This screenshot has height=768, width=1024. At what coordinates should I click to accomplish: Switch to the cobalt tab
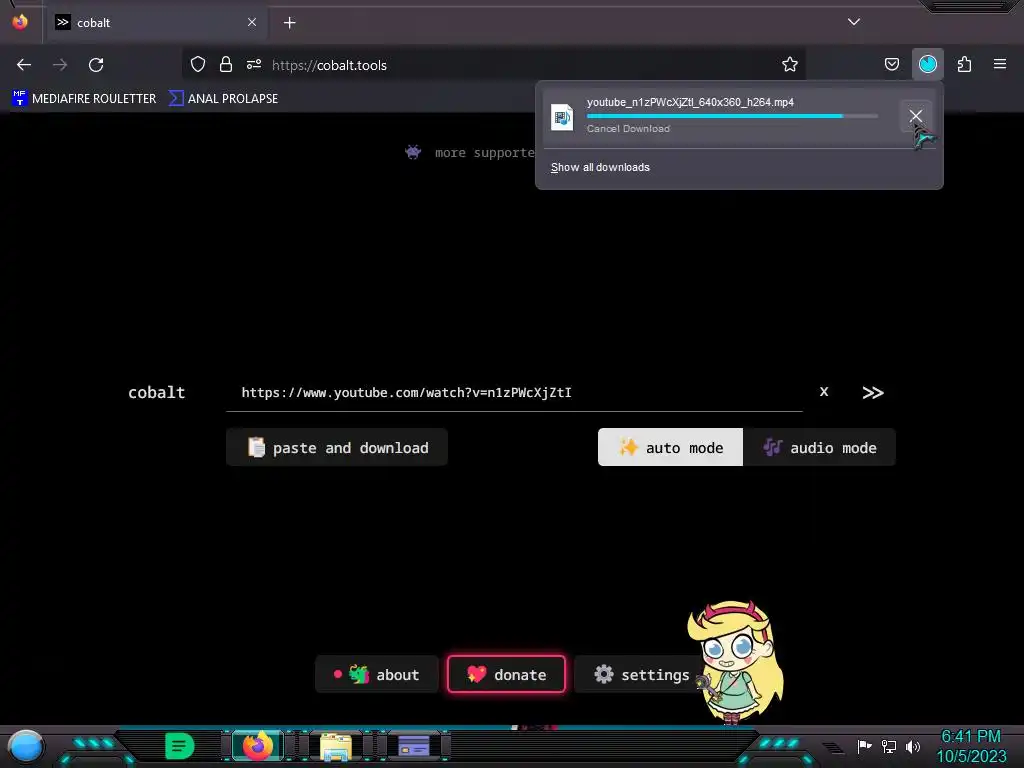(x=155, y=23)
